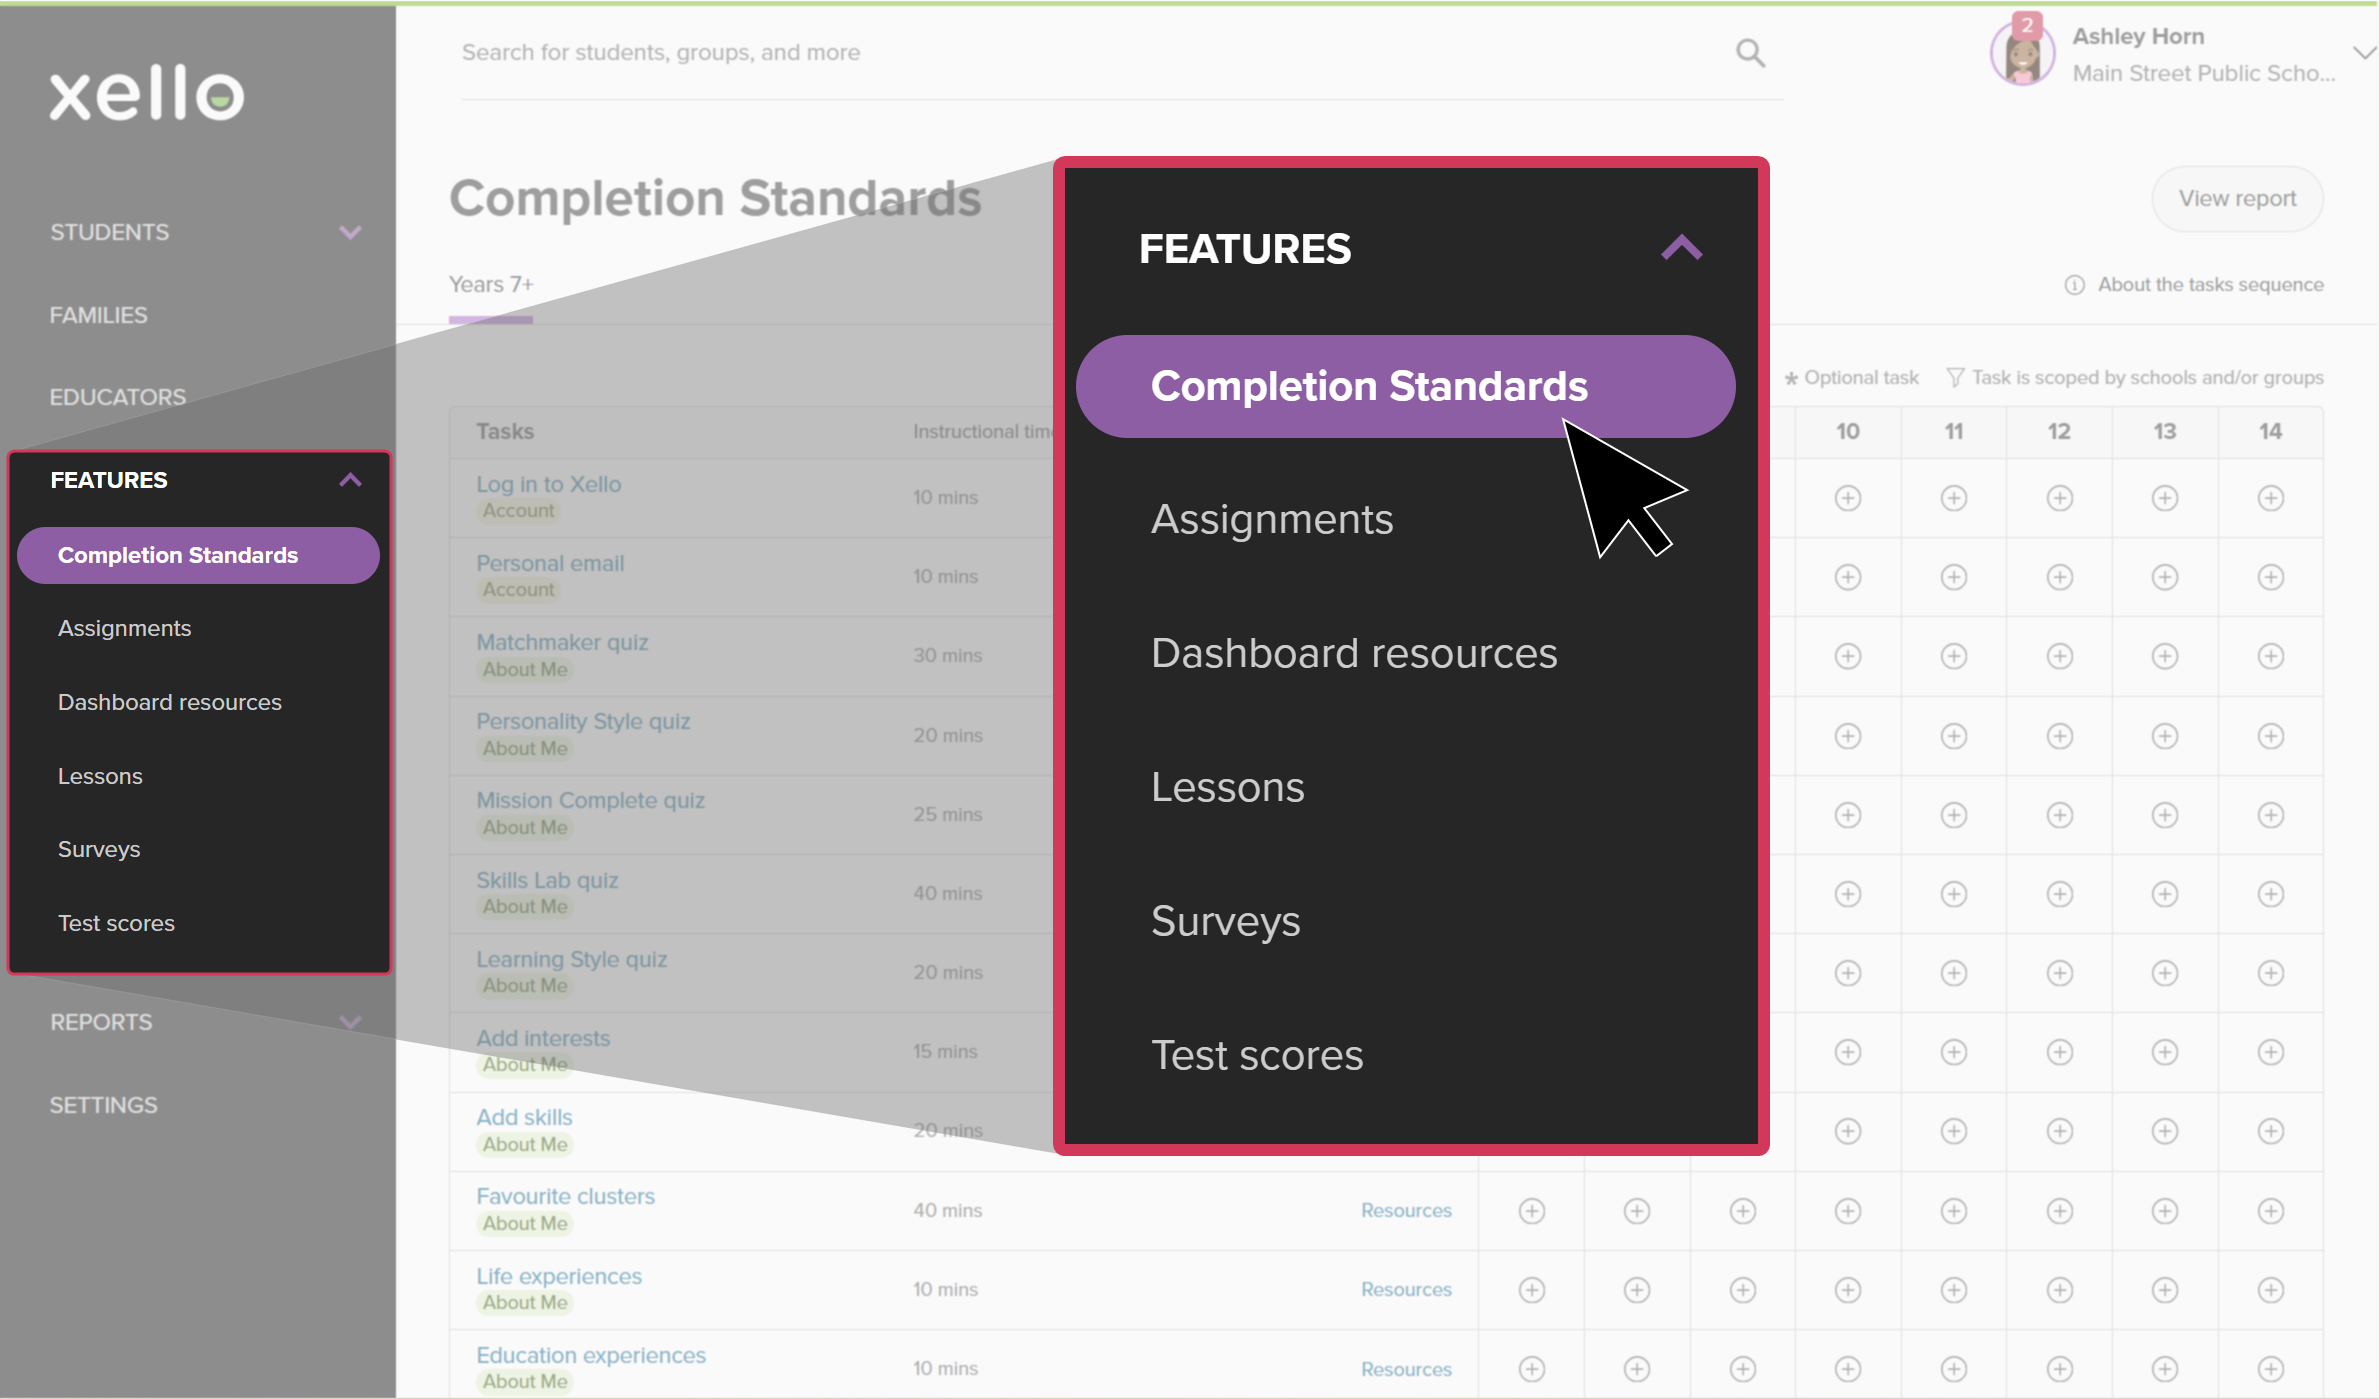Open the user account dropdown arrow
Image resolution: width=2379 pixels, height=1399 pixels.
2364,53
